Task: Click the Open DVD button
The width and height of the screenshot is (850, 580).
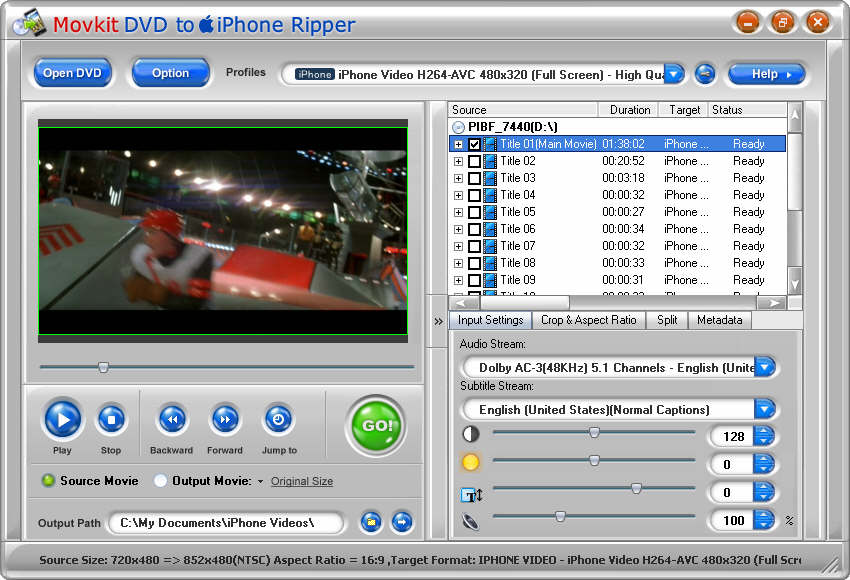Action: (73, 73)
